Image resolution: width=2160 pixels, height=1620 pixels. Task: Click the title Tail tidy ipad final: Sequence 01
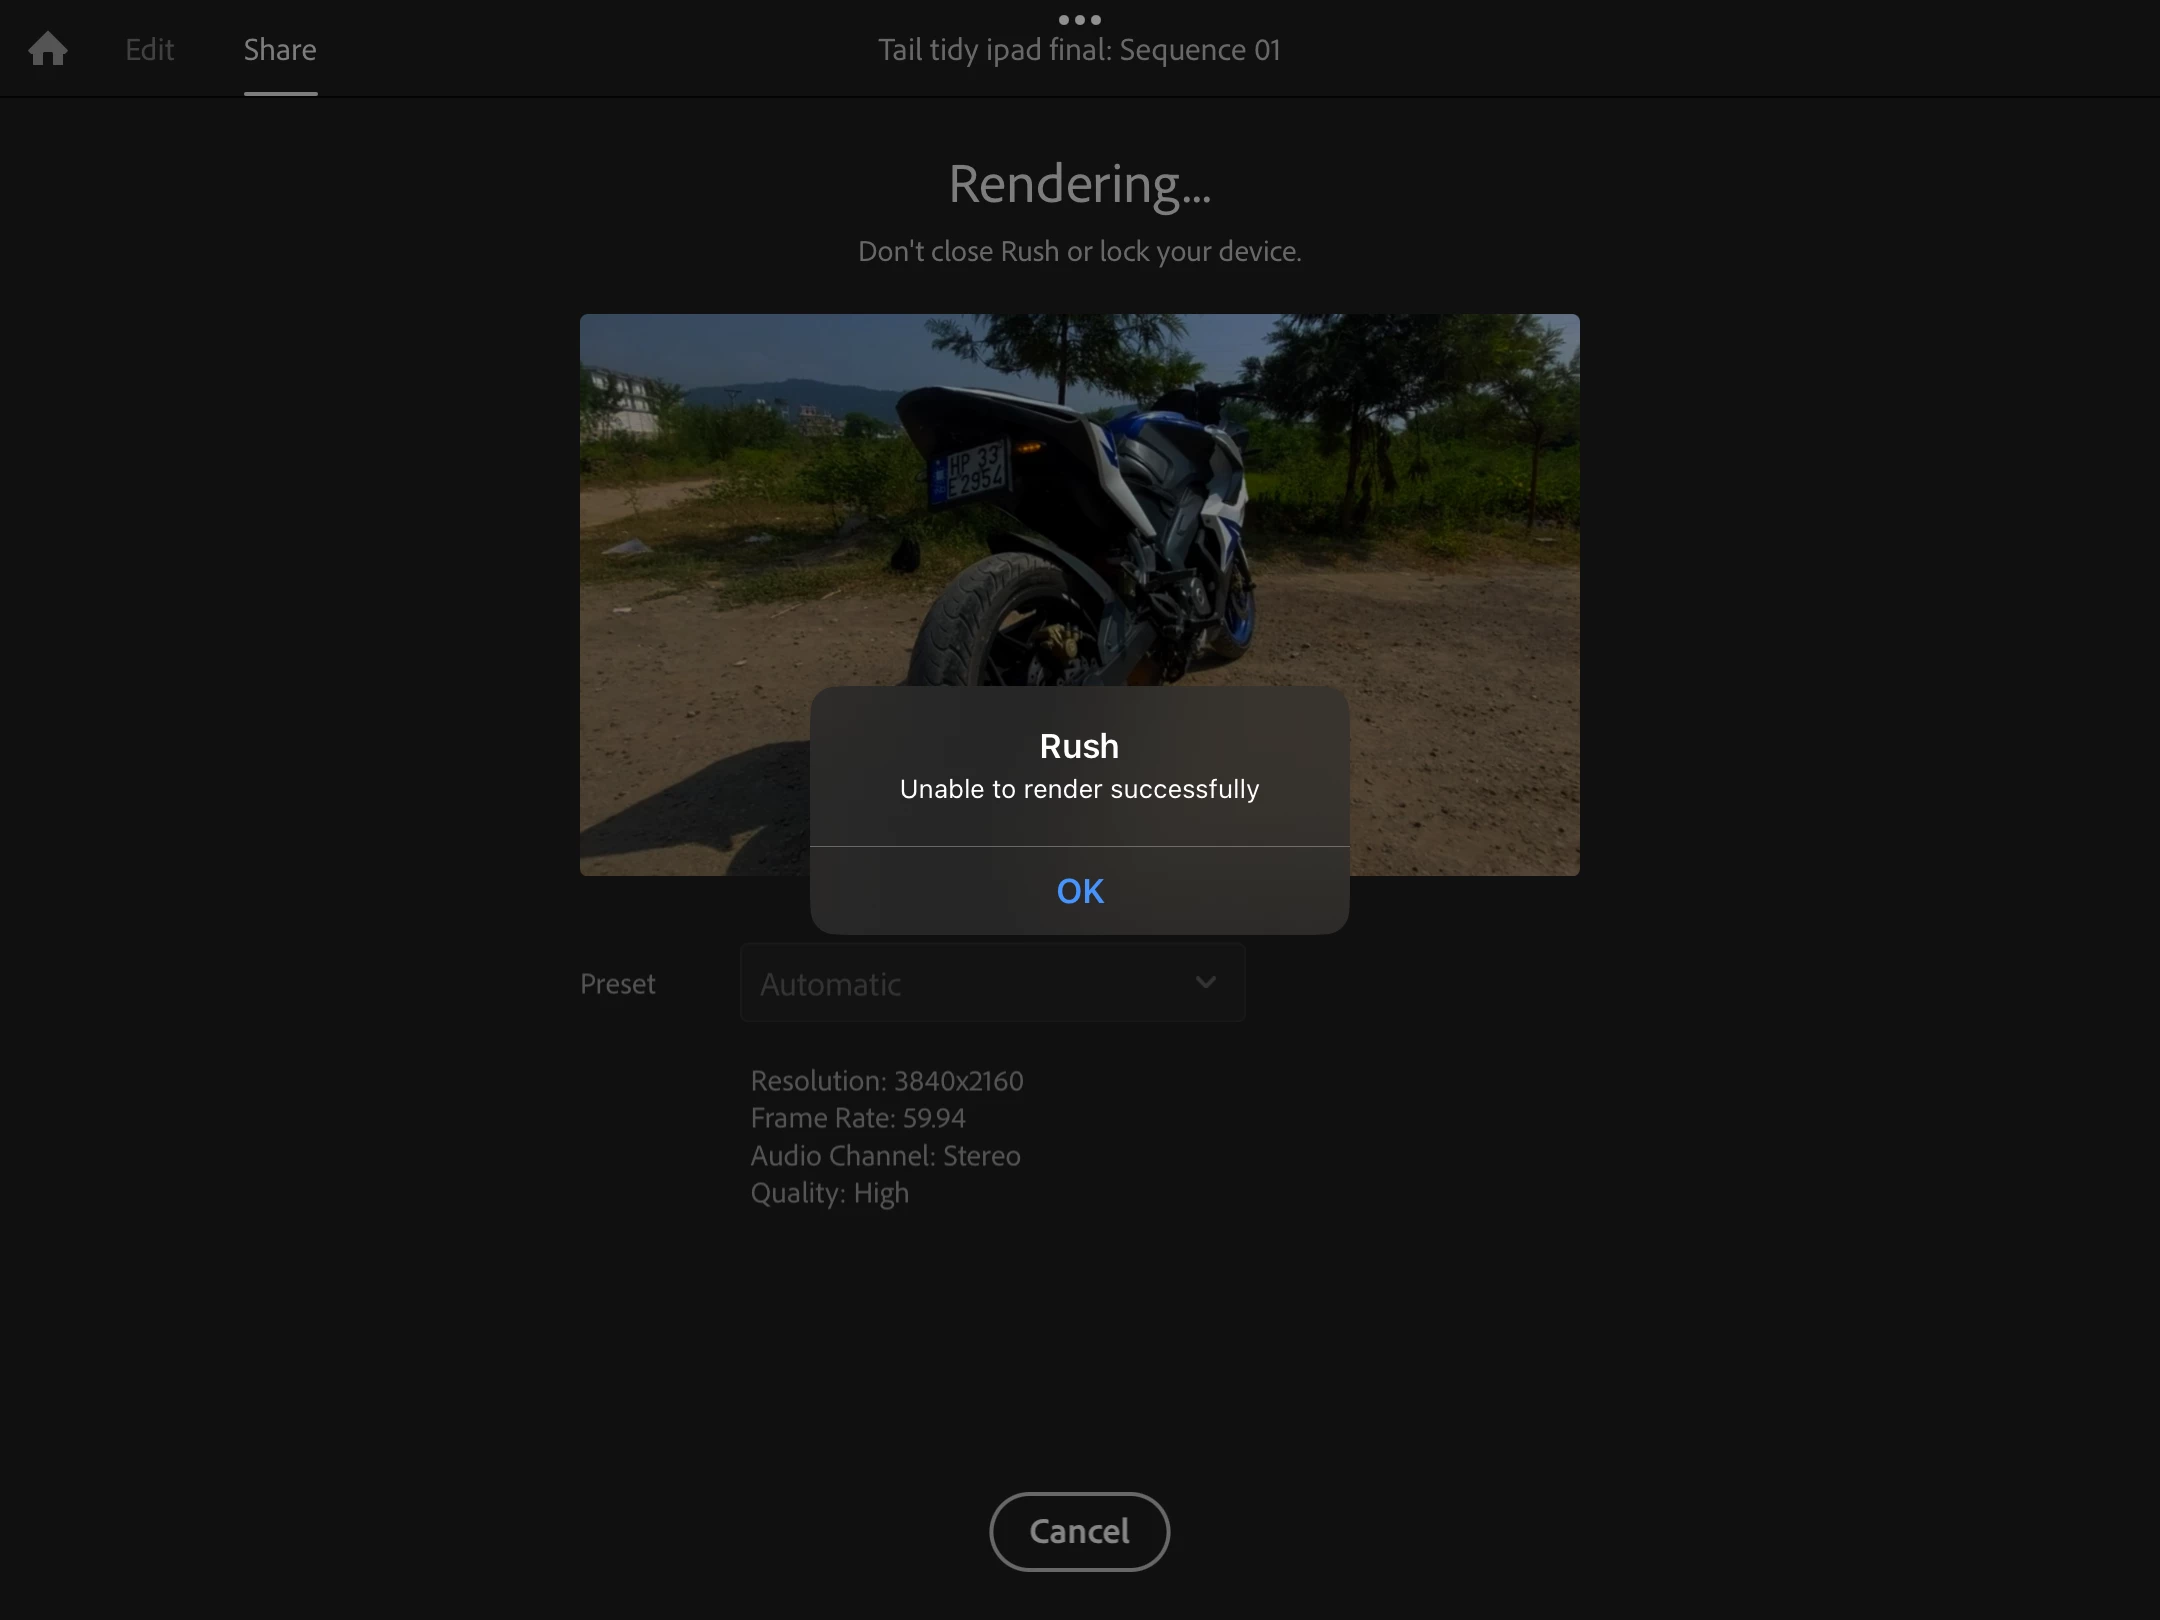pyautogui.click(x=1079, y=49)
